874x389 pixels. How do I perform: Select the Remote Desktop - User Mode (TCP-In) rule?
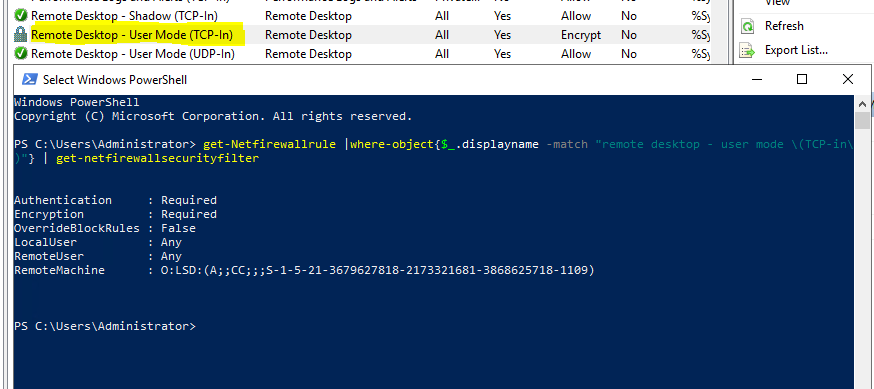click(x=132, y=35)
